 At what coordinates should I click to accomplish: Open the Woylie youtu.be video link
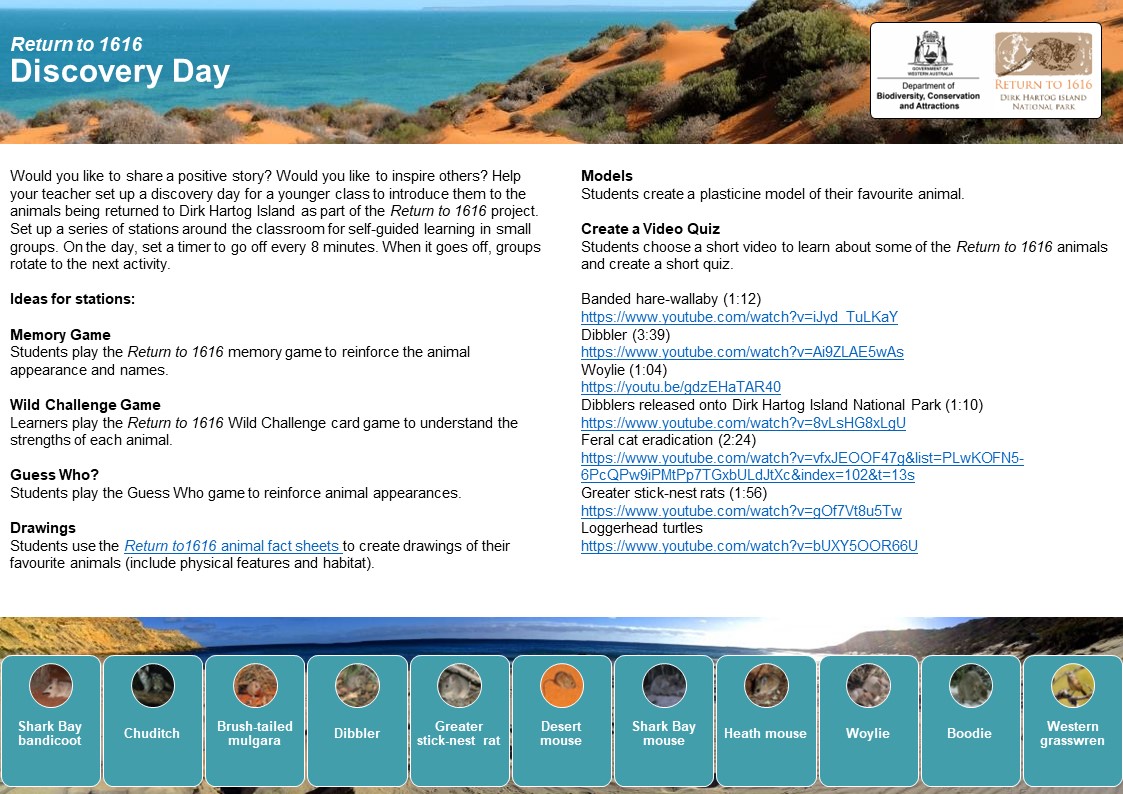coord(681,387)
